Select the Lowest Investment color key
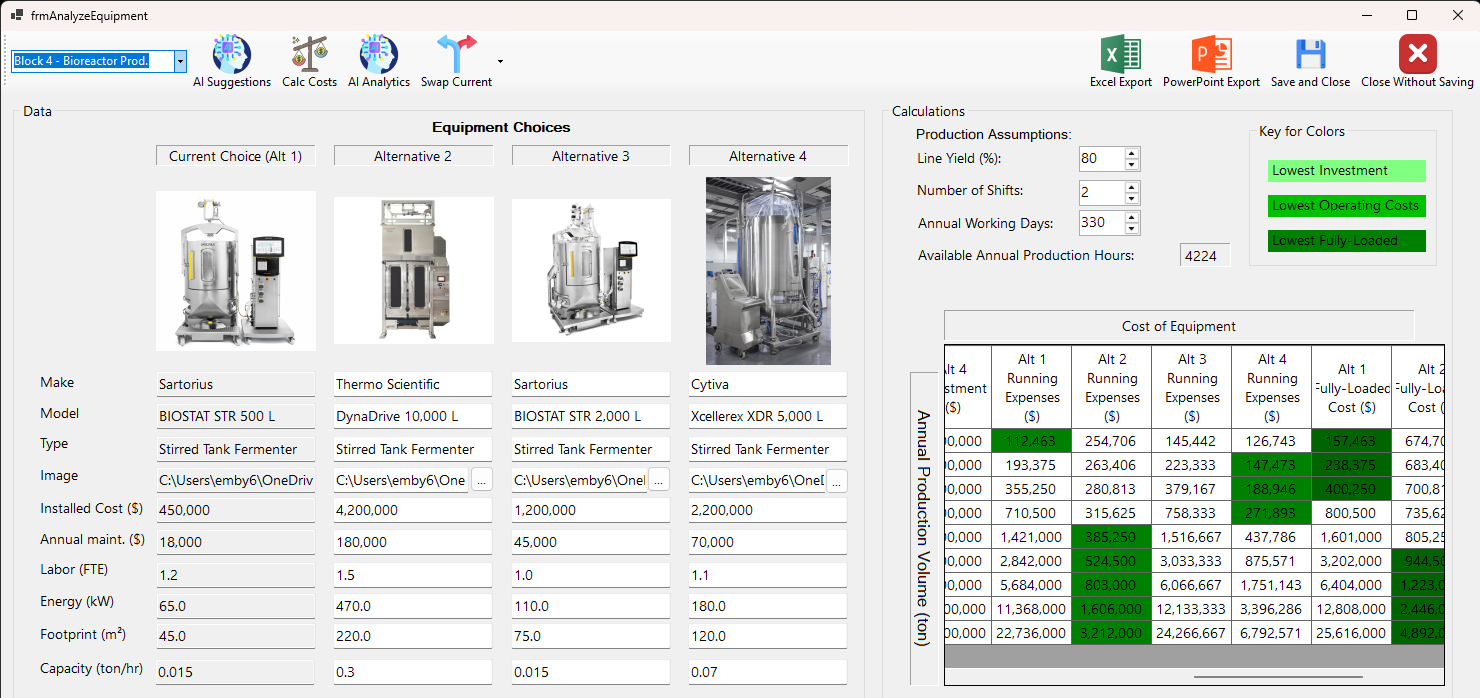Viewport: 1480px width, 698px height. [1346, 171]
